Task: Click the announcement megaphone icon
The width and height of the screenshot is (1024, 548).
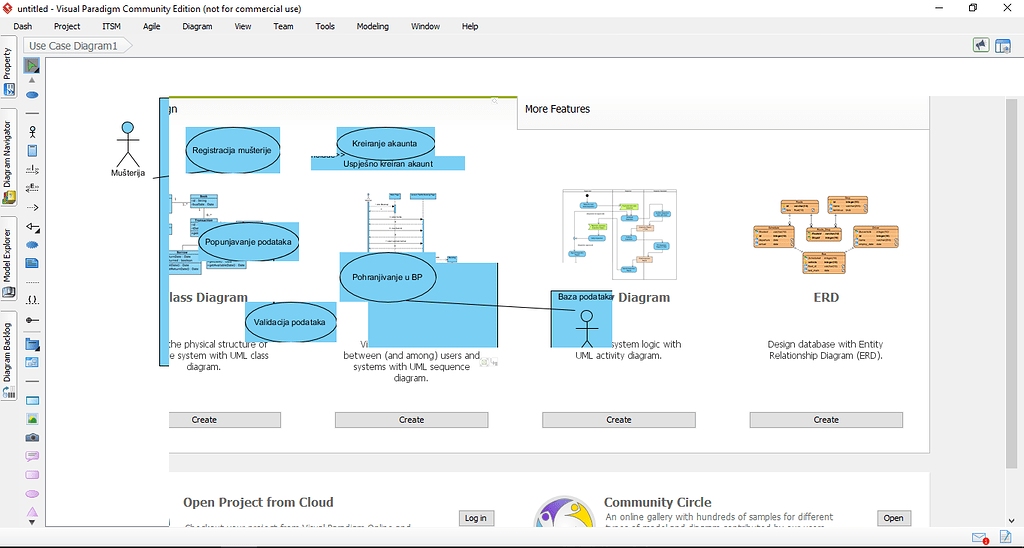Action: pos(981,45)
